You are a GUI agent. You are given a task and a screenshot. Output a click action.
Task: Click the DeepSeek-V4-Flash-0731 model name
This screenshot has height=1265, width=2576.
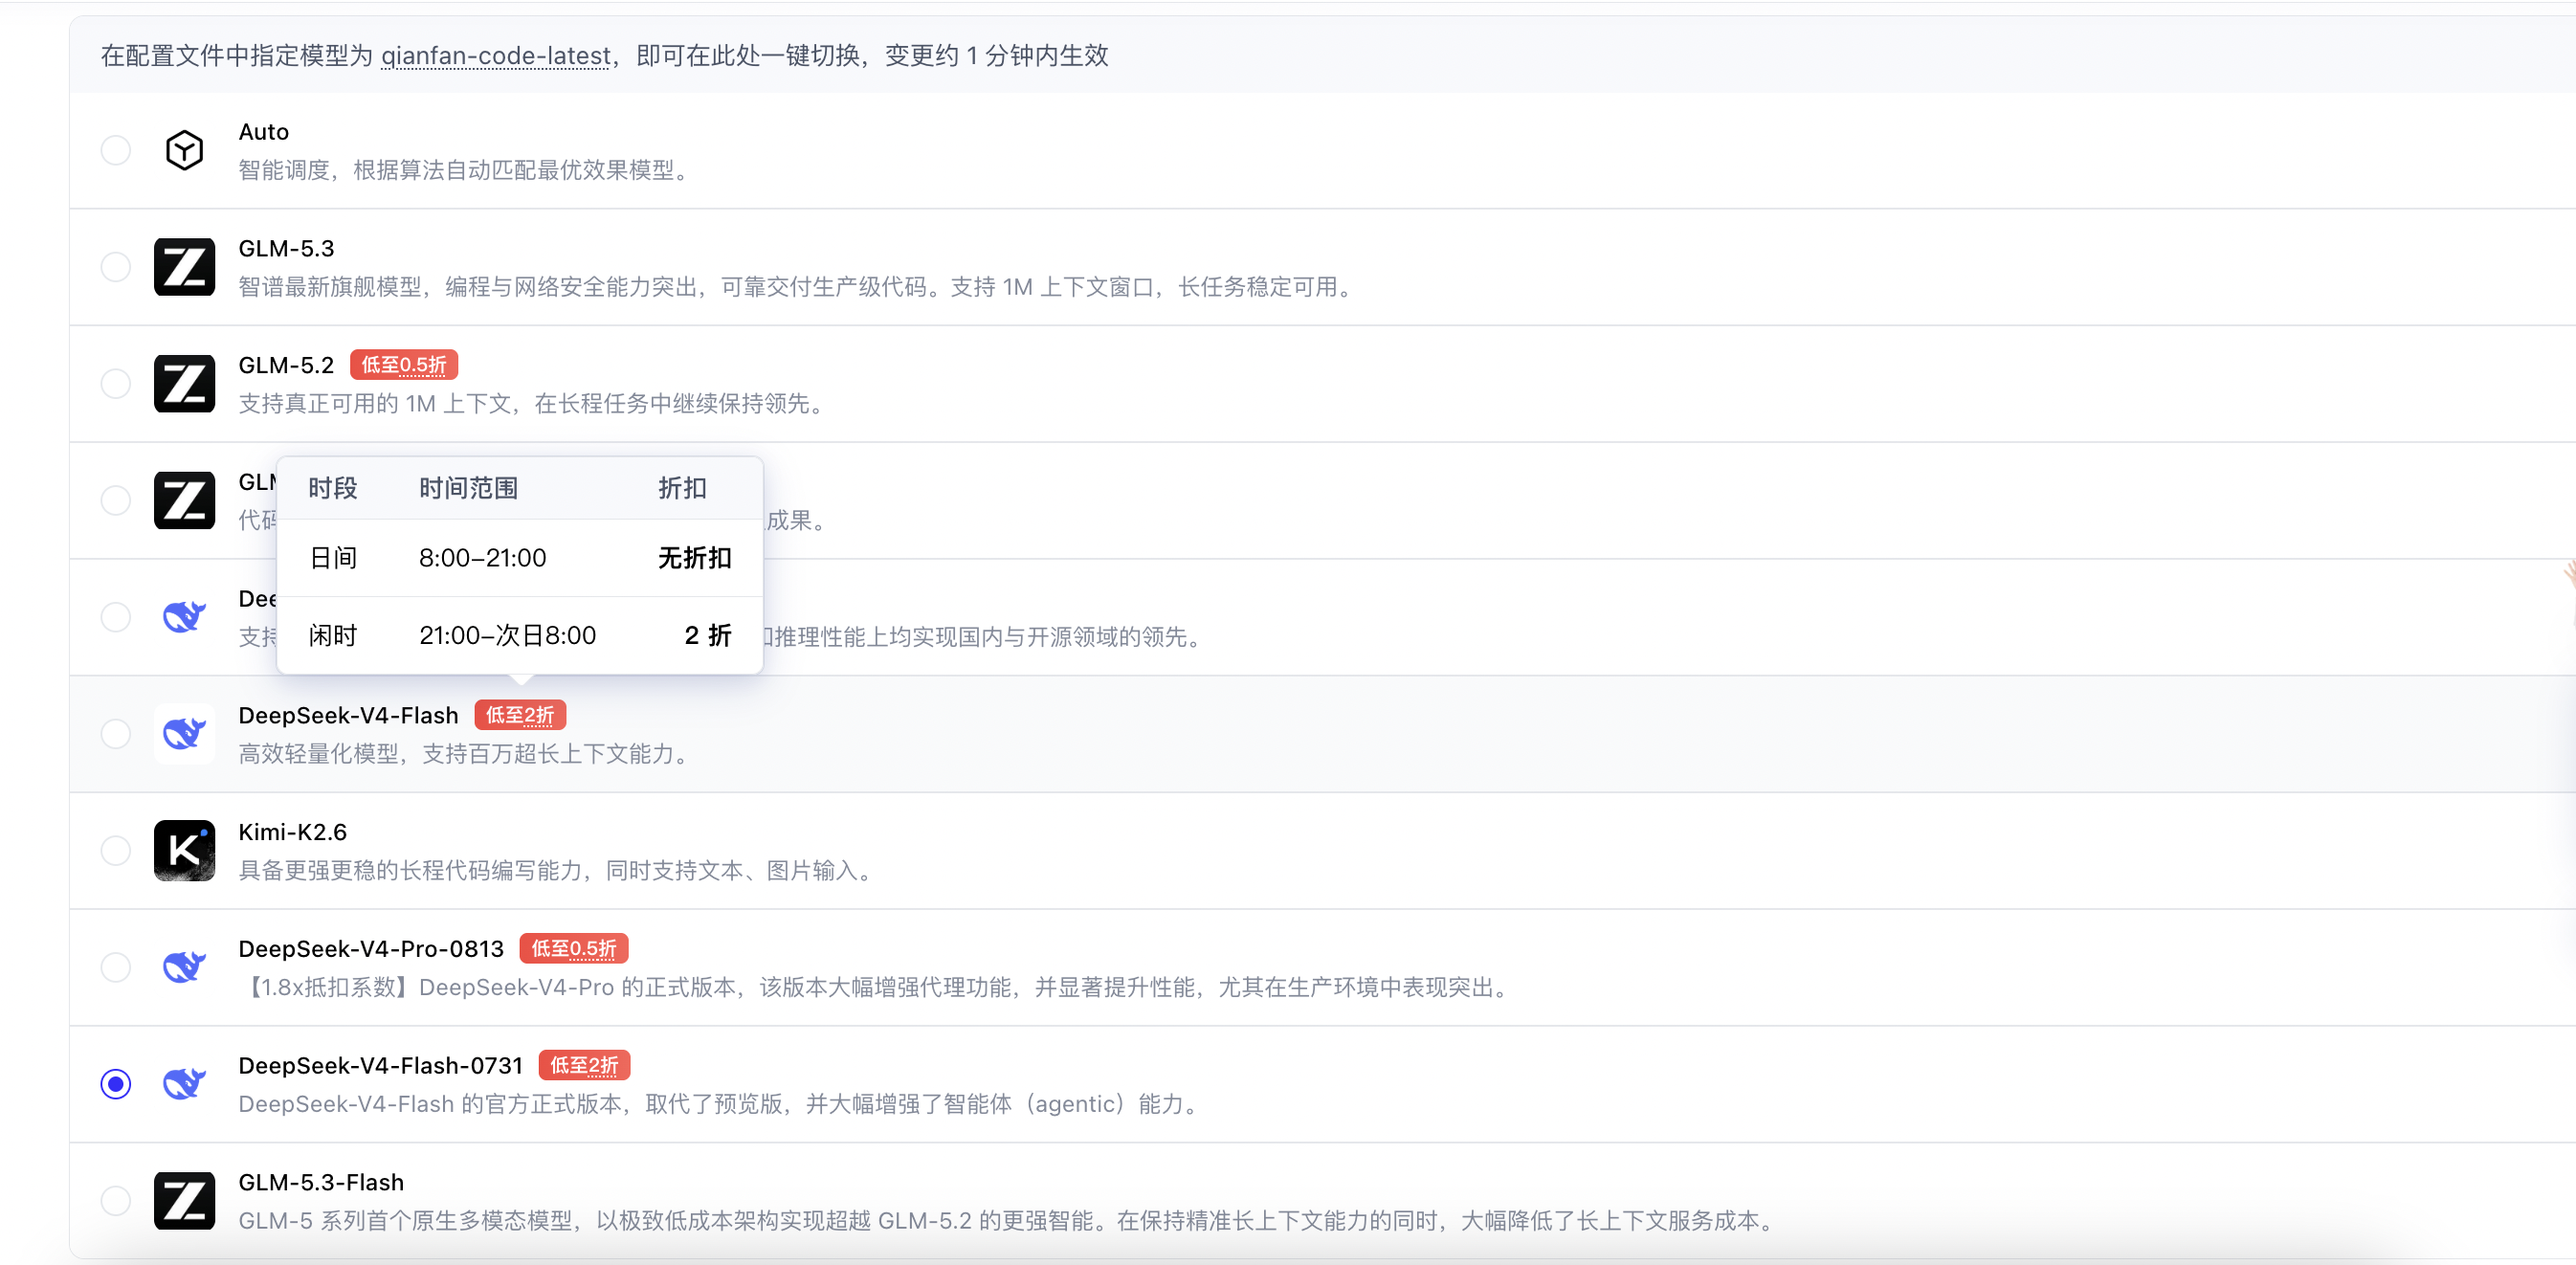tap(381, 1066)
